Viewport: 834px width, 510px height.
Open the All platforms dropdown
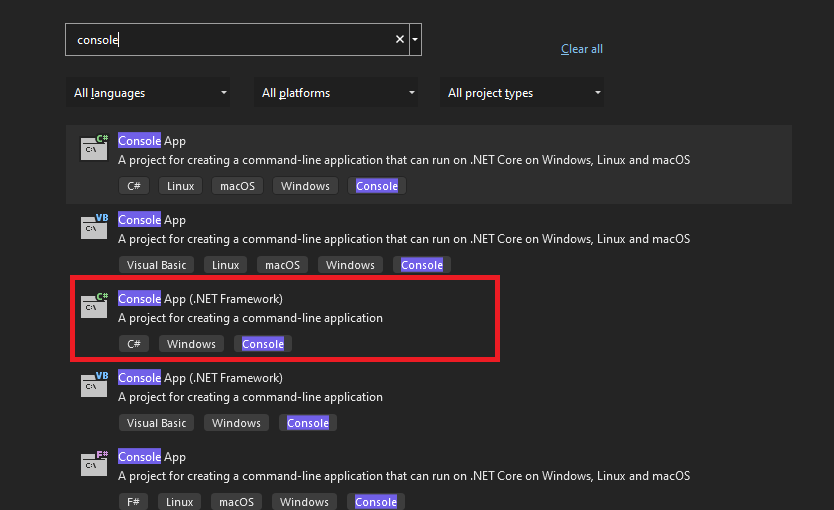[x=336, y=93]
